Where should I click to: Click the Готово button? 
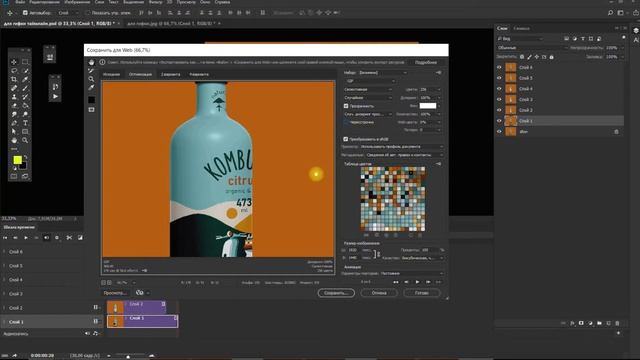tap(422, 293)
